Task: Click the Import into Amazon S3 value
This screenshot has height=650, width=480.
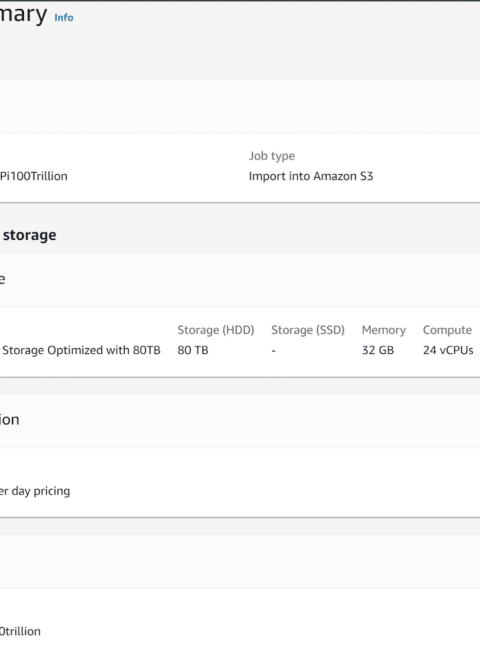Action: [x=311, y=176]
